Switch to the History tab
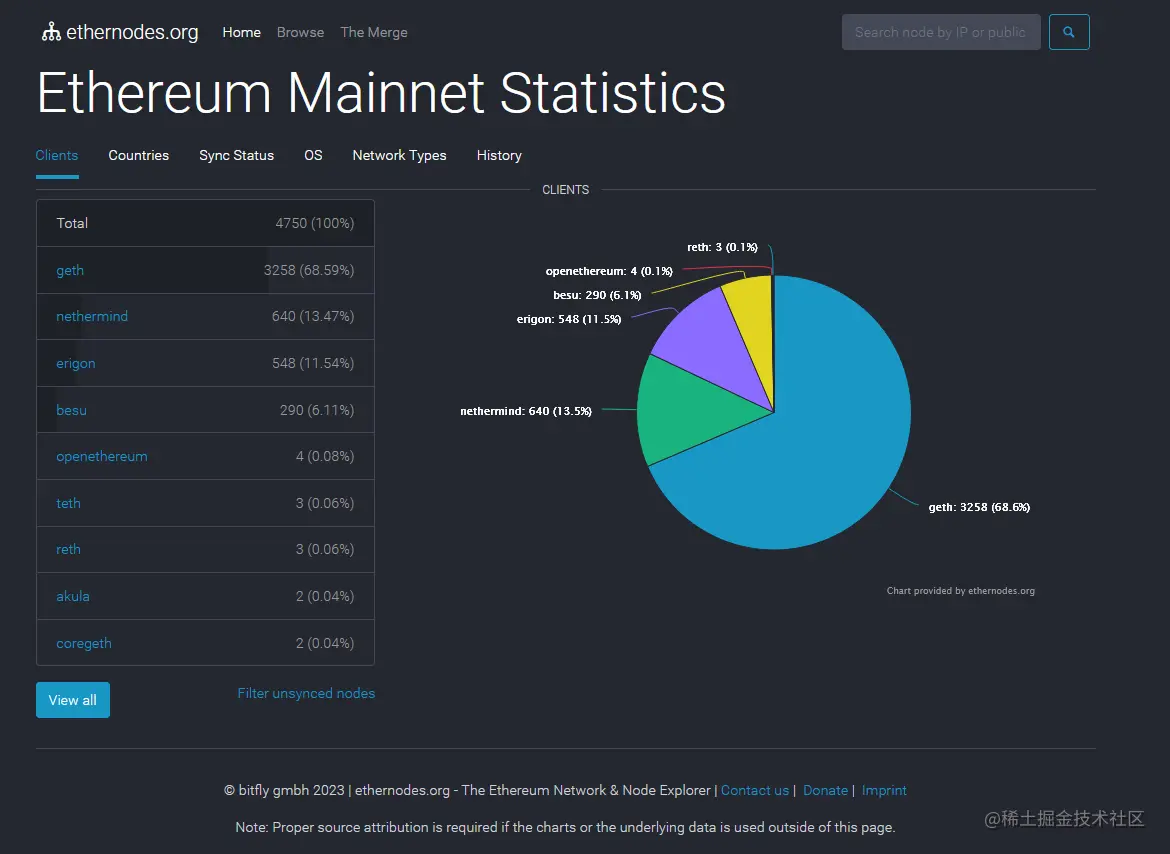 click(x=499, y=155)
